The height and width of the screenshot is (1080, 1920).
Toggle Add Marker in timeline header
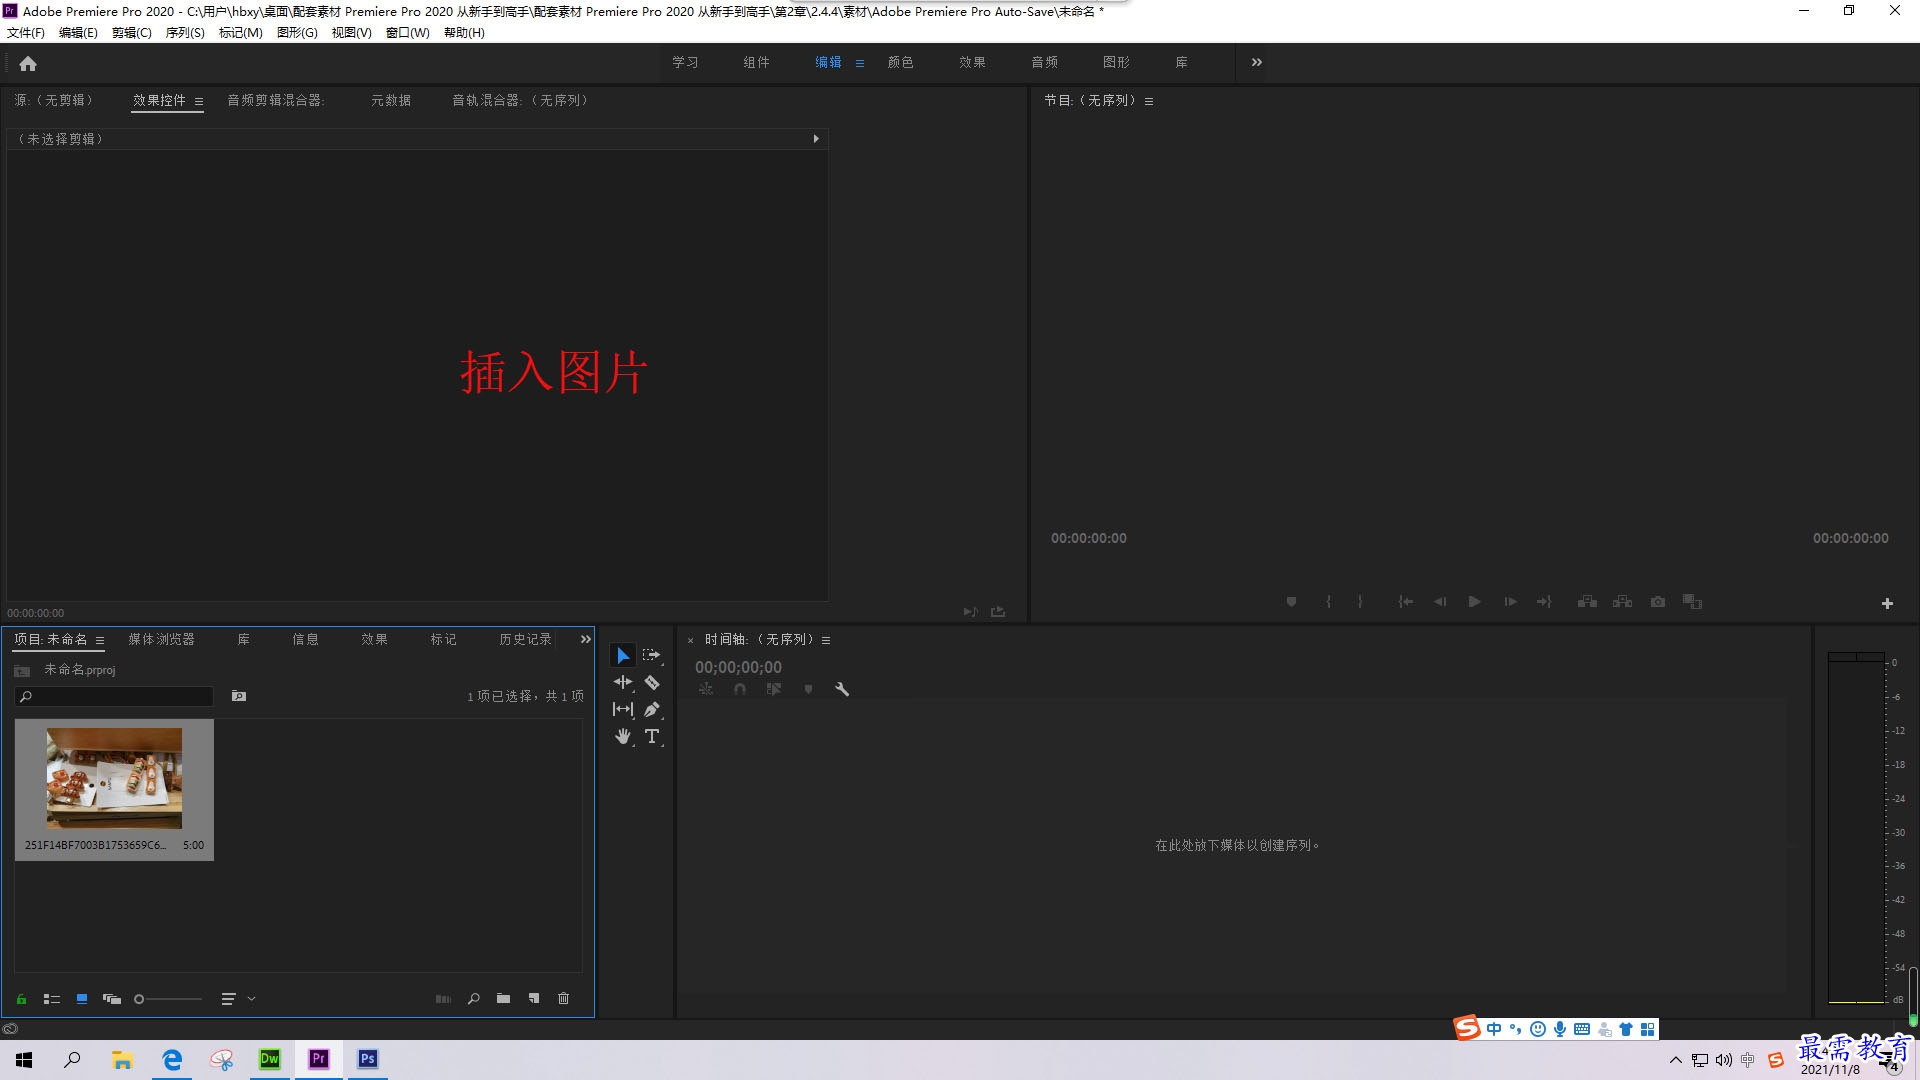pos(808,689)
